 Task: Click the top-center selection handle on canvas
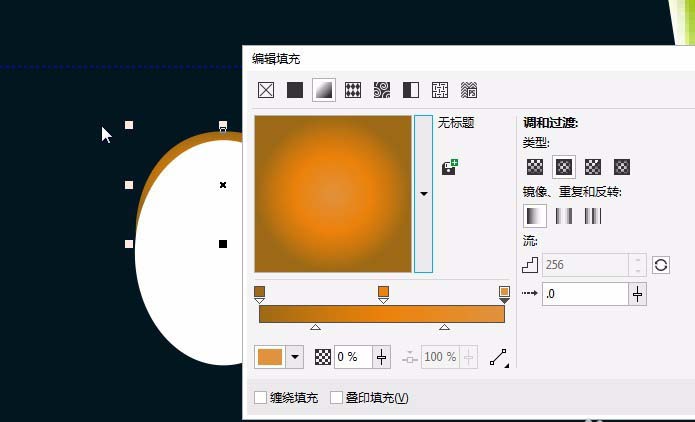click(223, 125)
